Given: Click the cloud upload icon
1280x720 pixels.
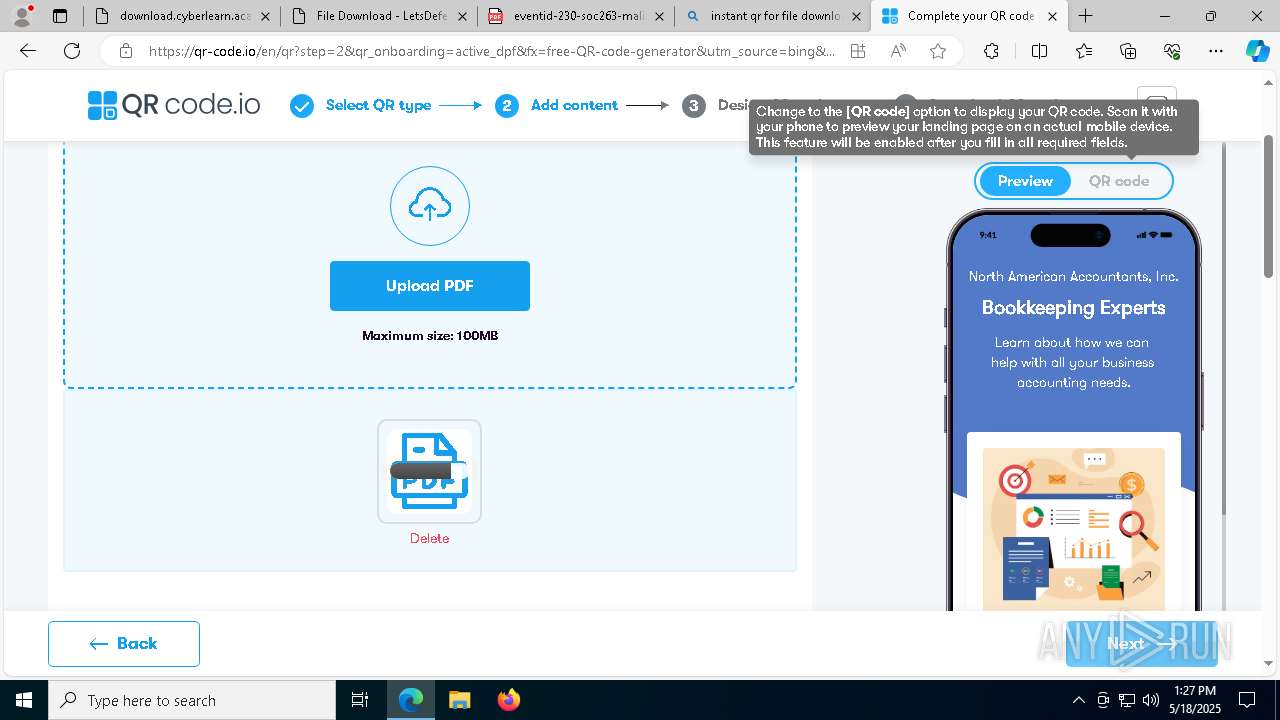Looking at the screenshot, I should pos(430,206).
